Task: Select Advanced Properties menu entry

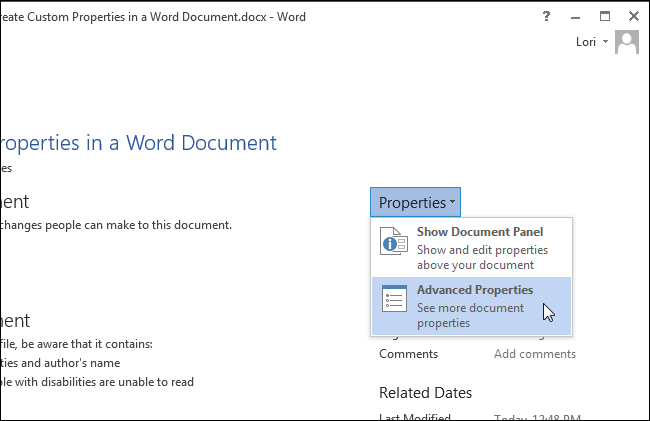Action: [471, 306]
